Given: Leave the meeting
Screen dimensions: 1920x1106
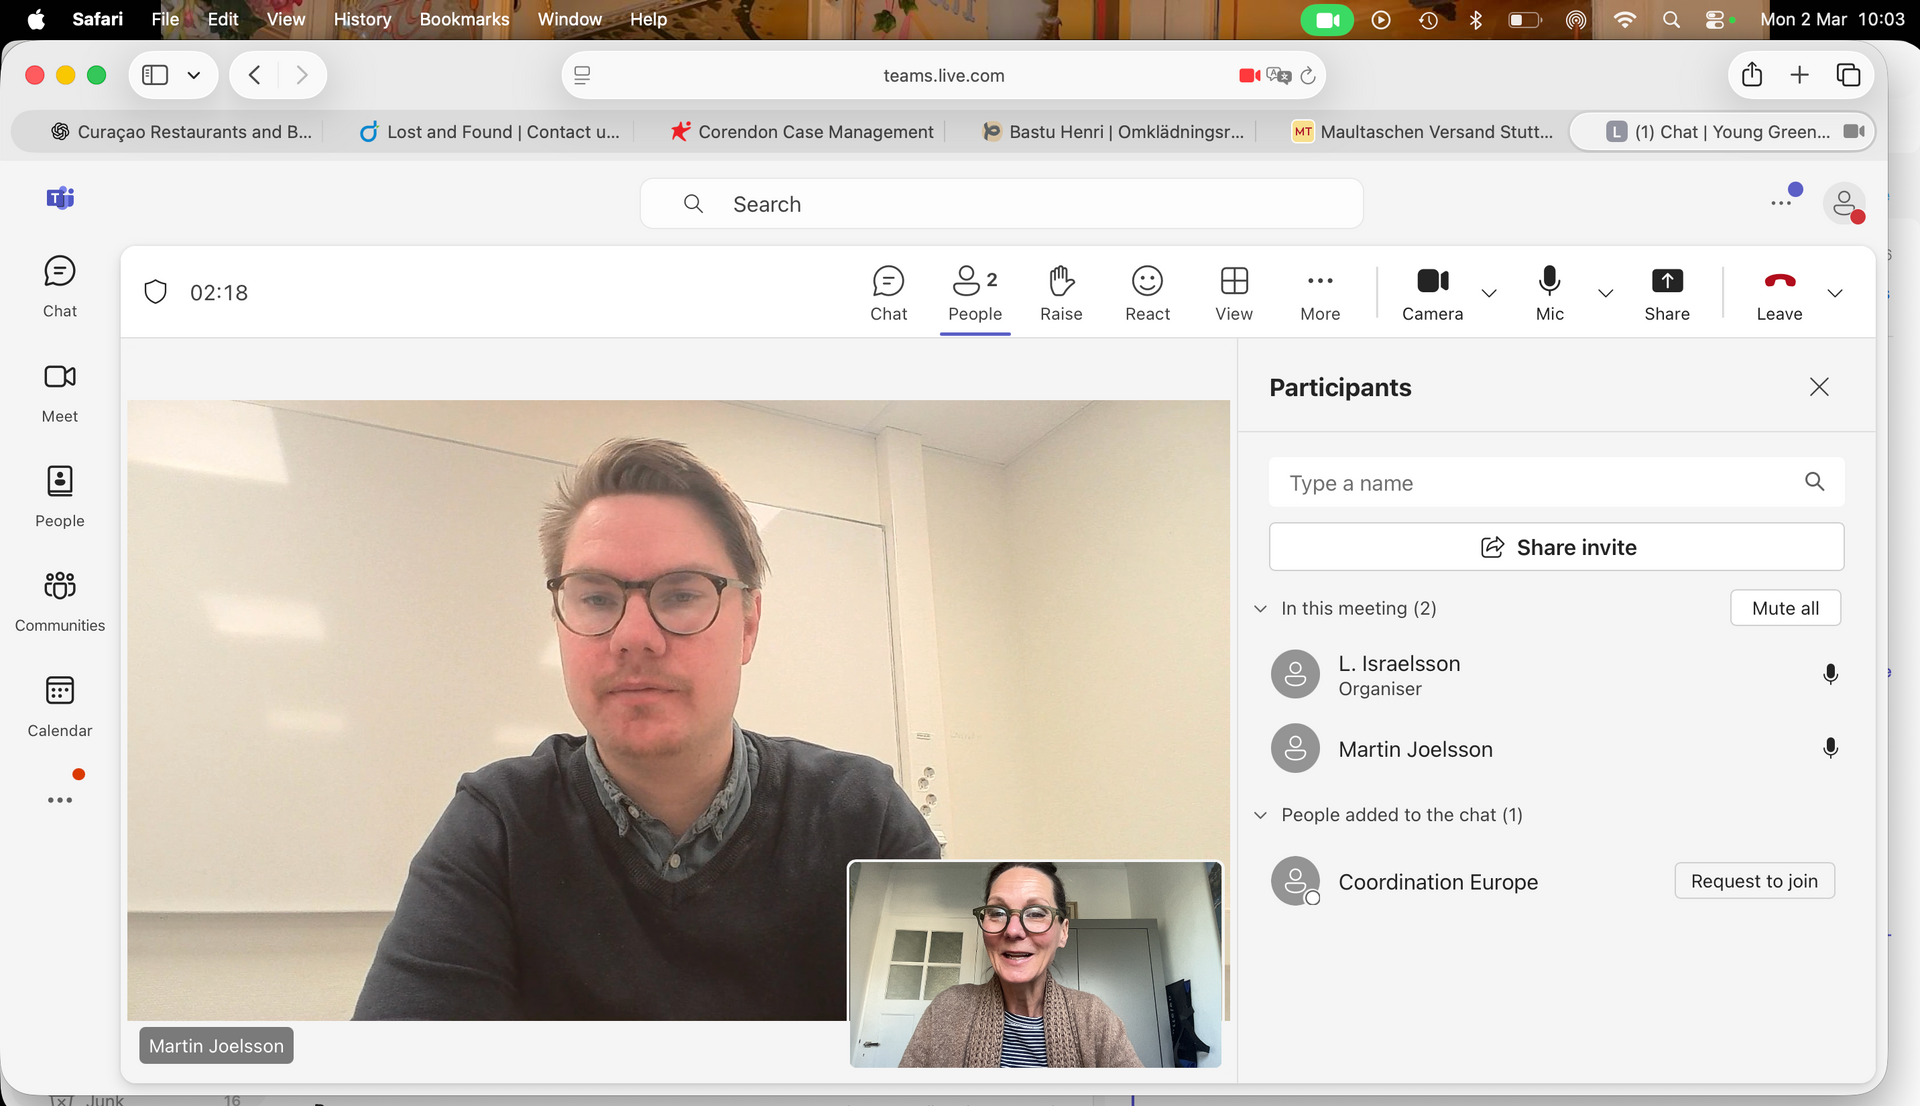Looking at the screenshot, I should pos(1779,293).
